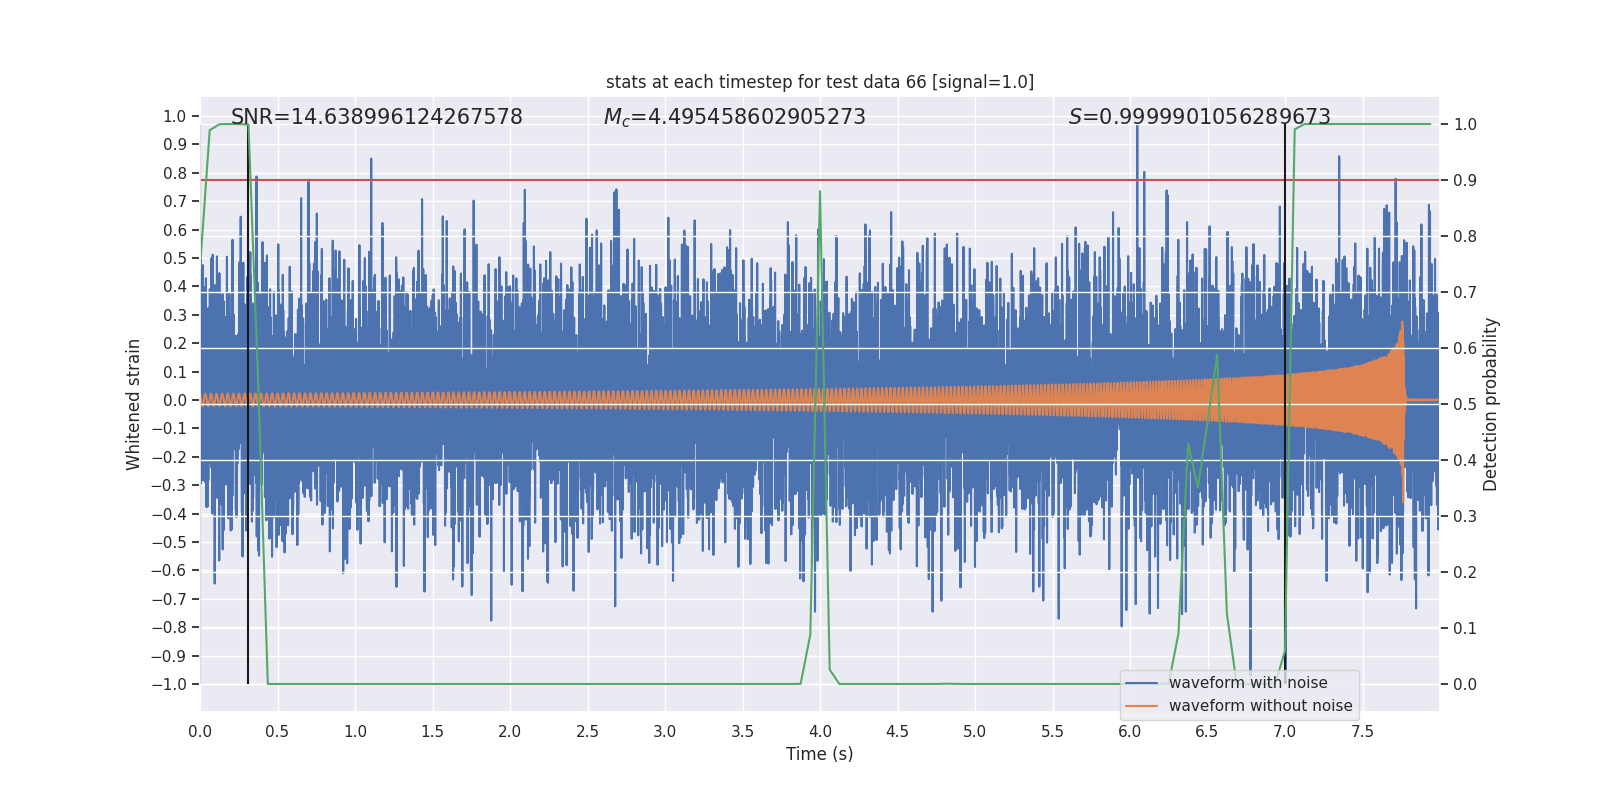Image resolution: width=1600 pixels, height=800 pixels.
Task: Select the S=0.9999 score annotation
Action: [x=1198, y=117]
